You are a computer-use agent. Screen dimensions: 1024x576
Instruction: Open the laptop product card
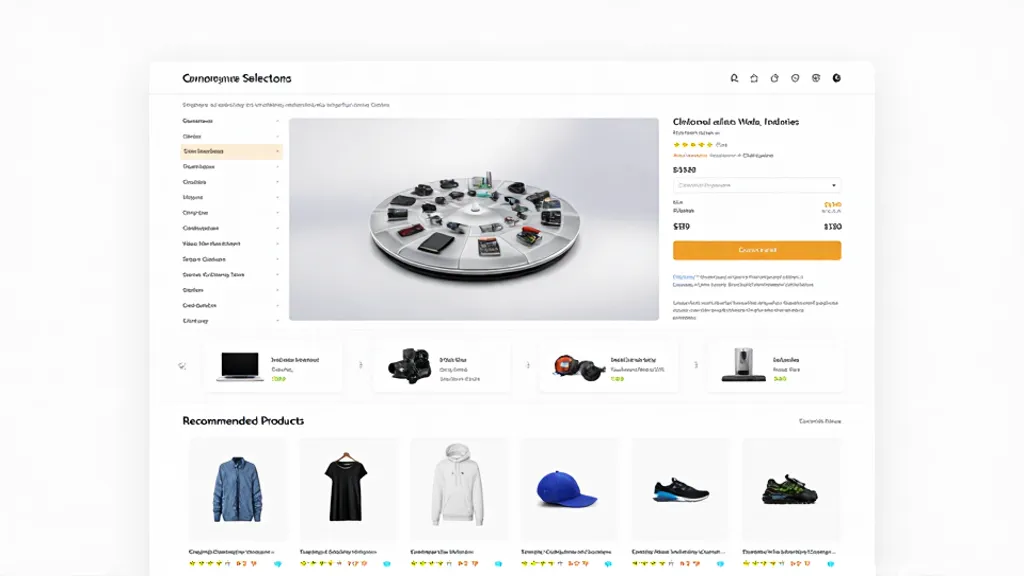coord(274,366)
